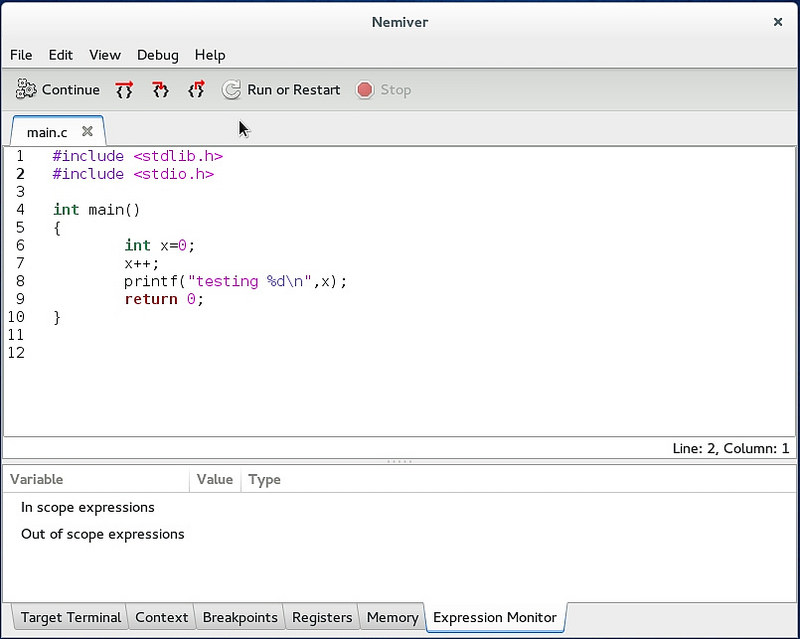This screenshot has width=800, height=639.
Task: Click the 'x++;' statement
Action: (x=142, y=263)
